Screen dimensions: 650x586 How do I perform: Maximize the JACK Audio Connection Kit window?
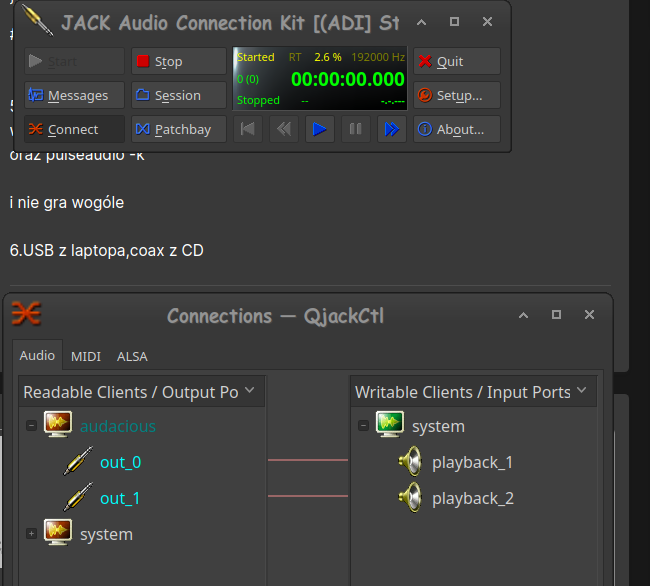click(x=454, y=22)
